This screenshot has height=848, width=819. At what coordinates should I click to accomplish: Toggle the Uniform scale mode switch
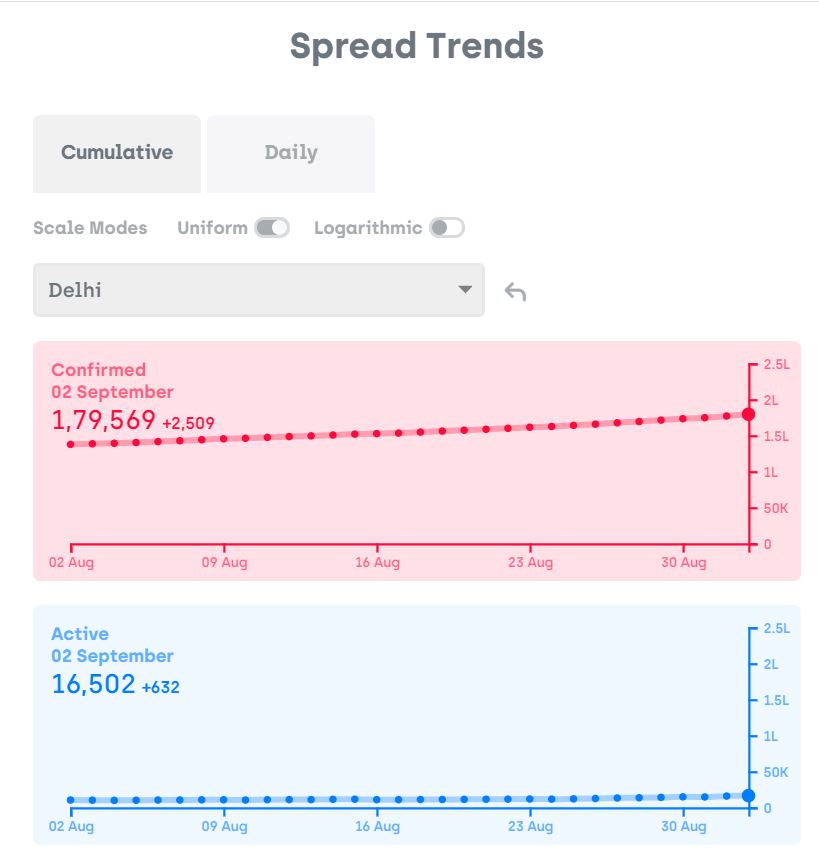pos(271,228)
